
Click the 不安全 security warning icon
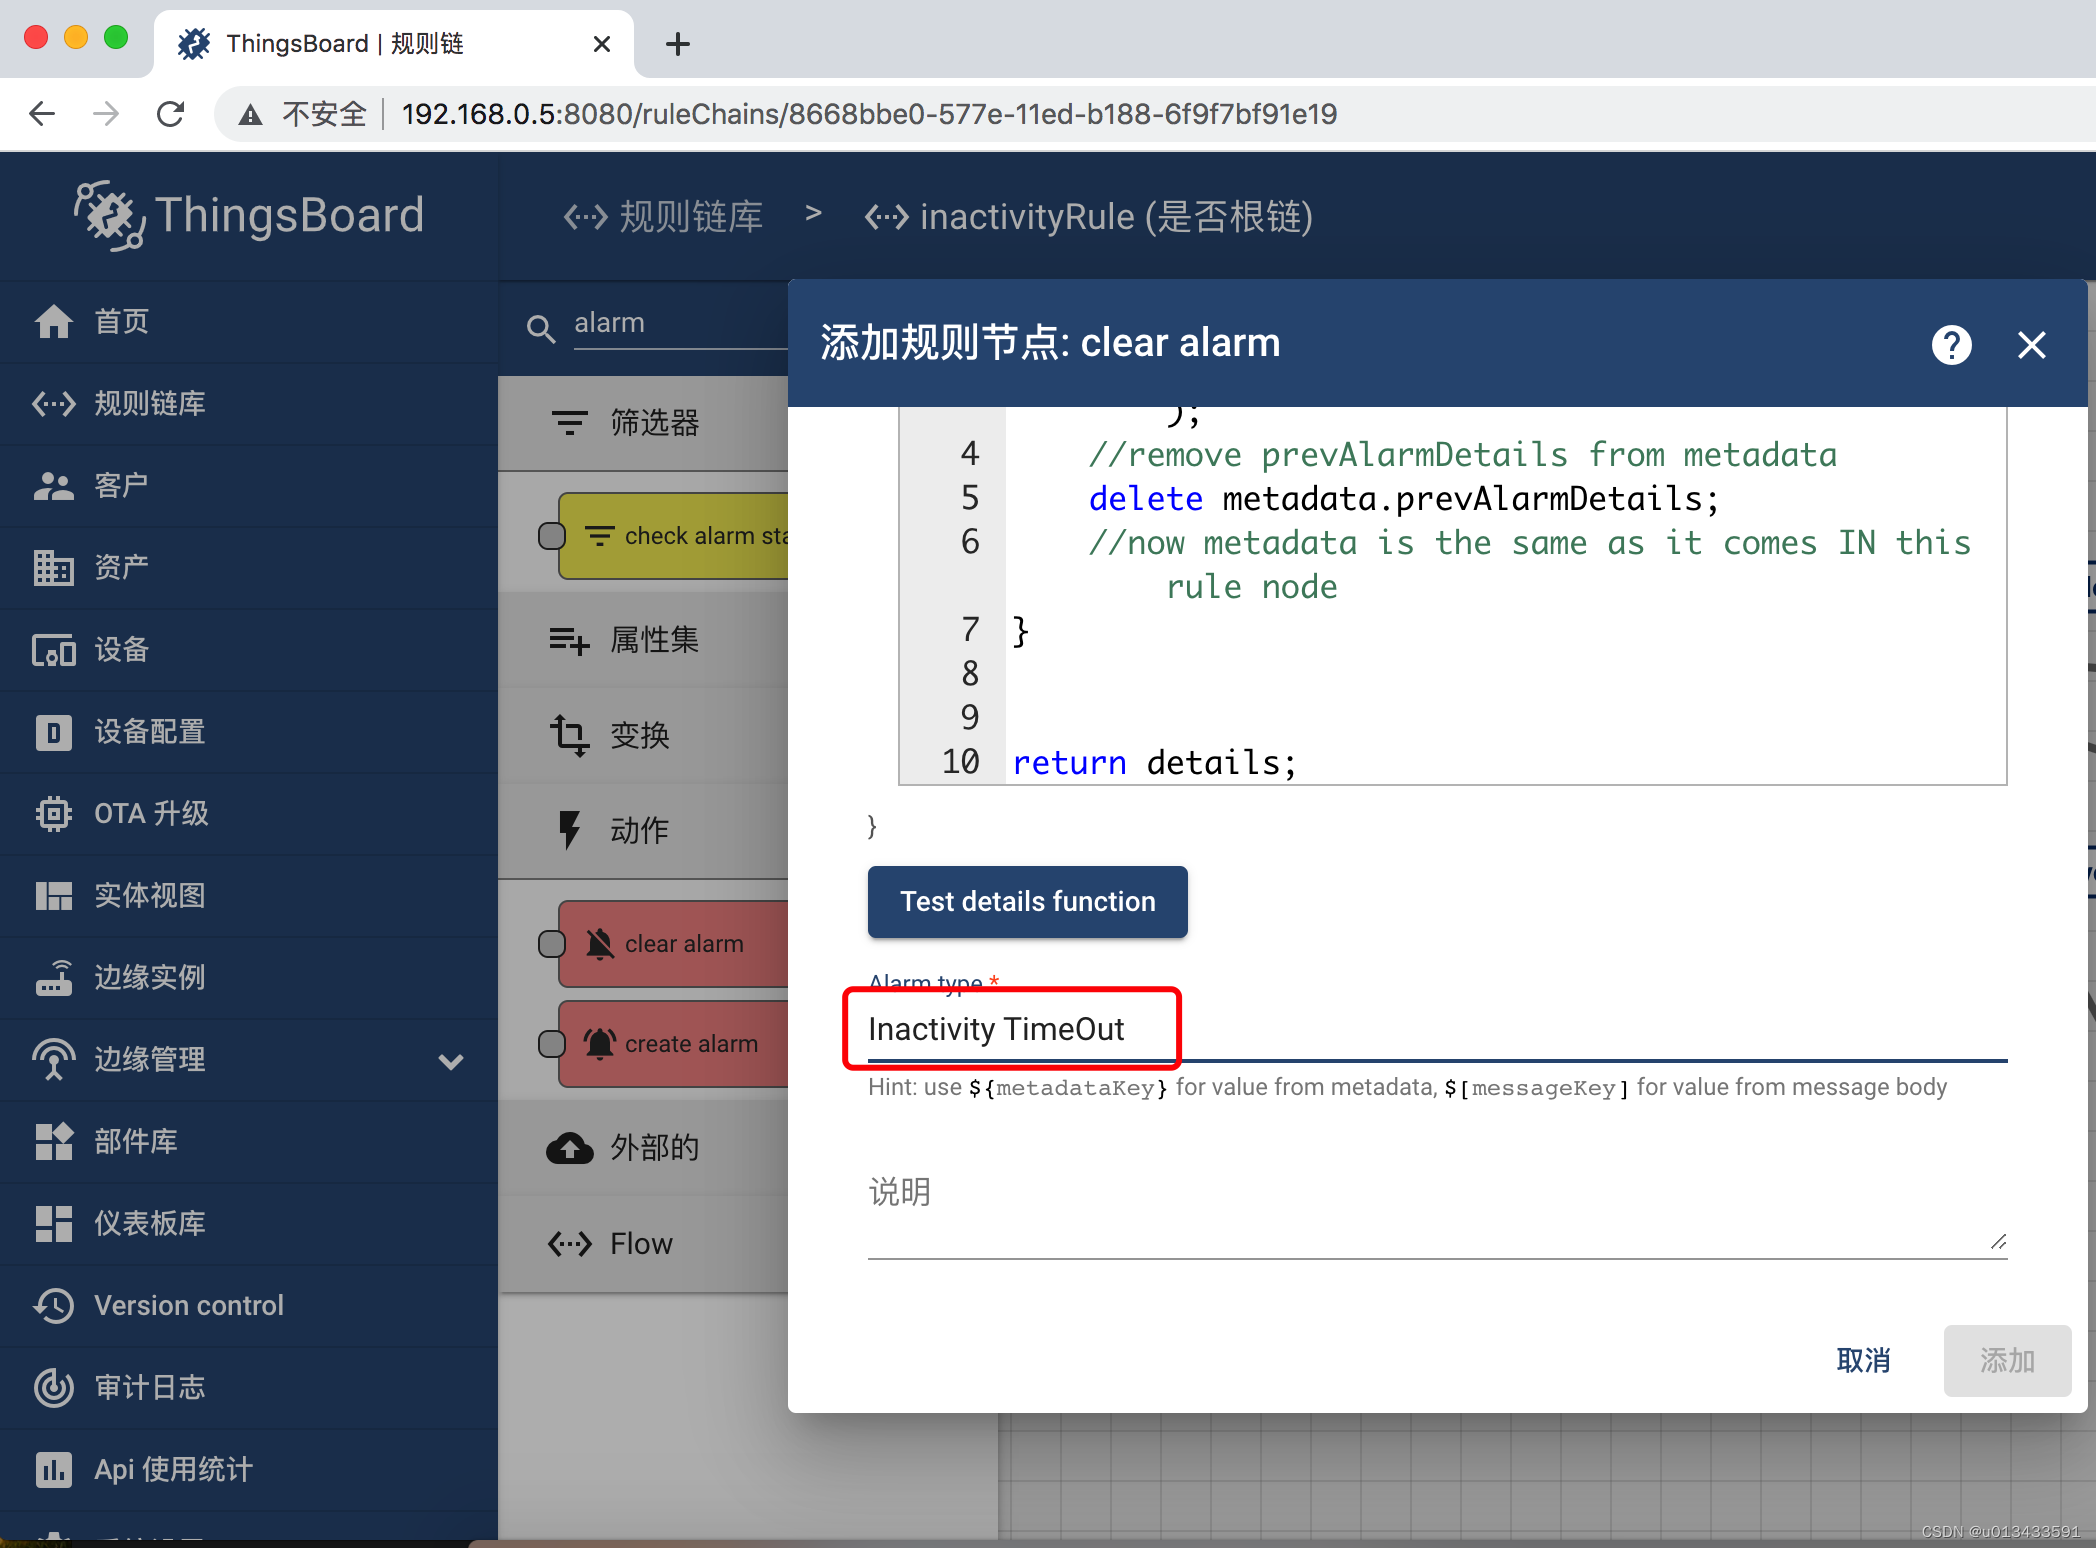click(x=251, y=114)
